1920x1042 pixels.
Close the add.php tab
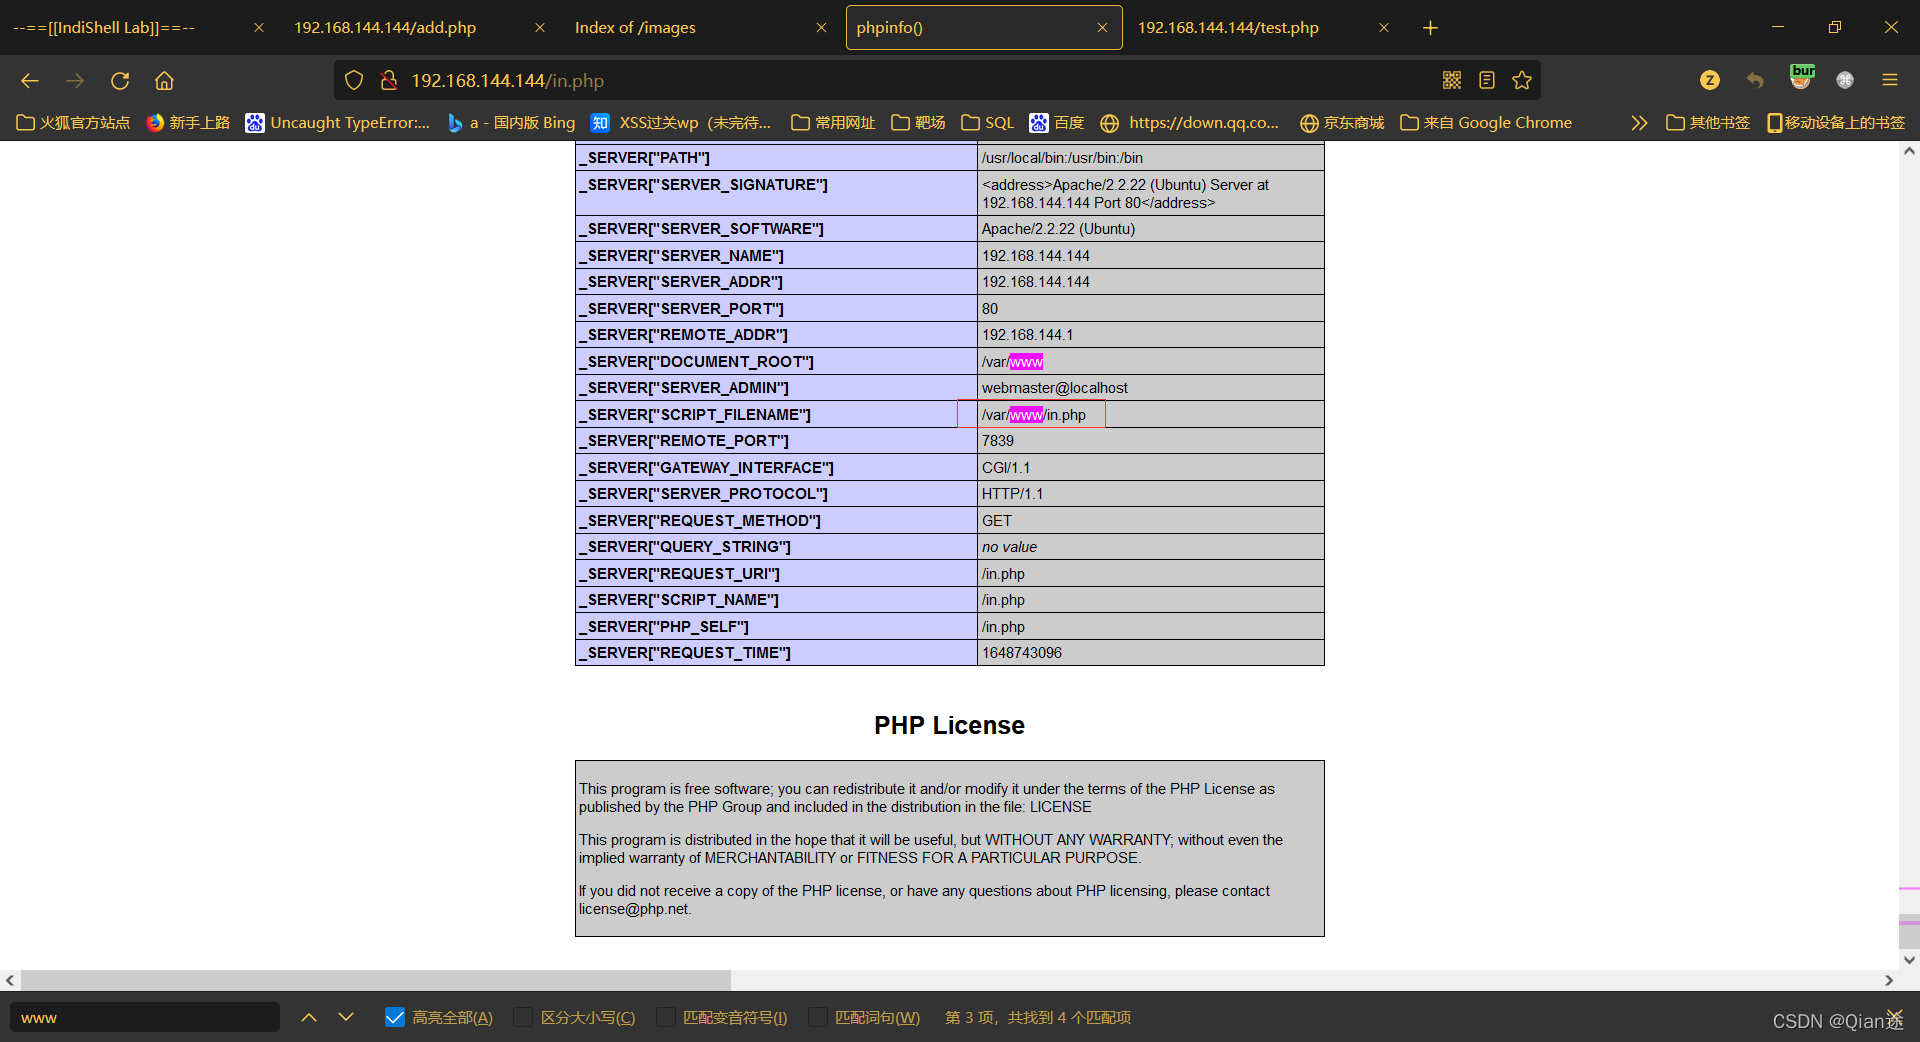click(540, 28)
